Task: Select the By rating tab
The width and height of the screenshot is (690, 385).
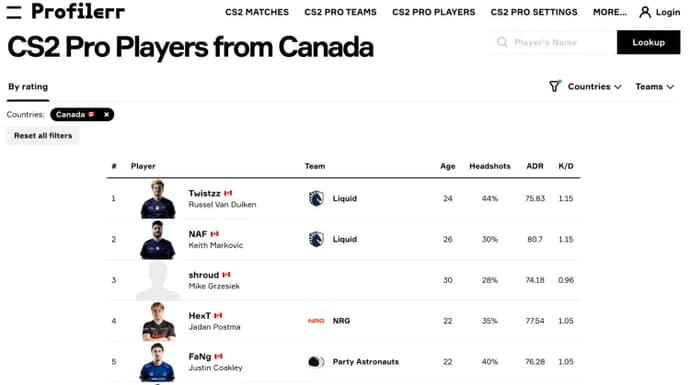Action: [28, 87]
